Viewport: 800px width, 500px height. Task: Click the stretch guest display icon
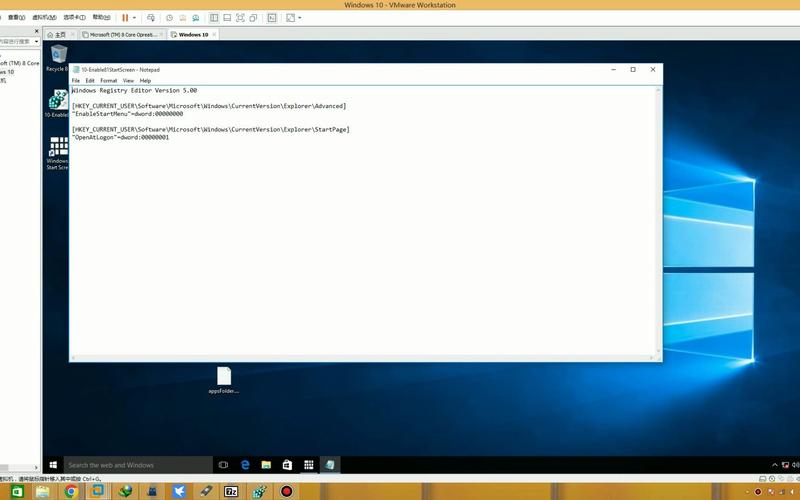pyautogui.click(x=290, y=17)
